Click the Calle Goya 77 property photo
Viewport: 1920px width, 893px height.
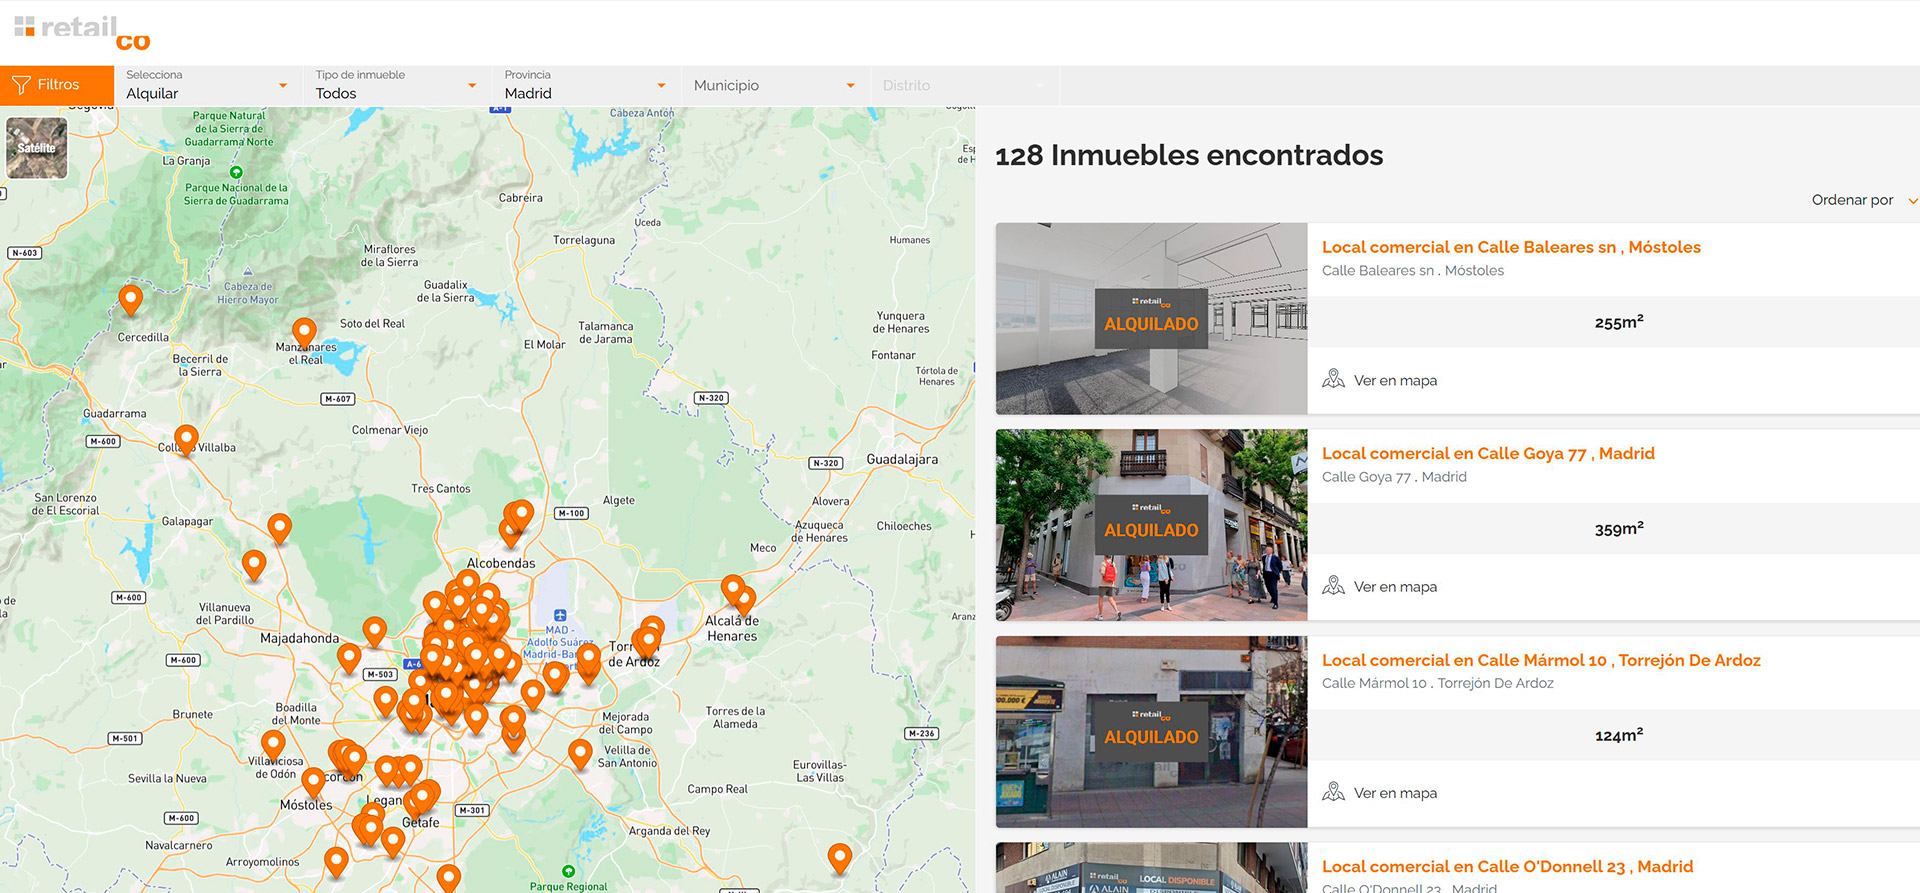pos(1151,525)
